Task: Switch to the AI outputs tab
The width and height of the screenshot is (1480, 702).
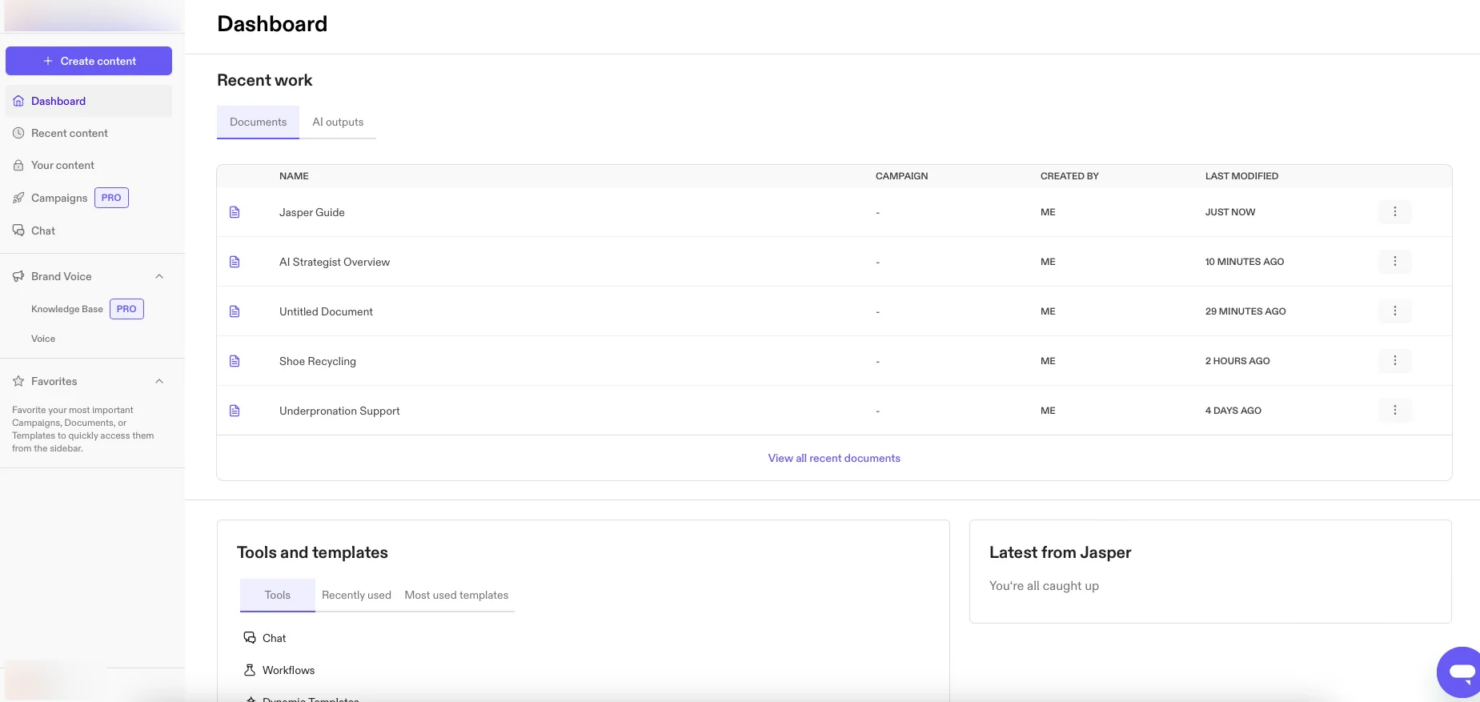Action: [x=338, y=121]
